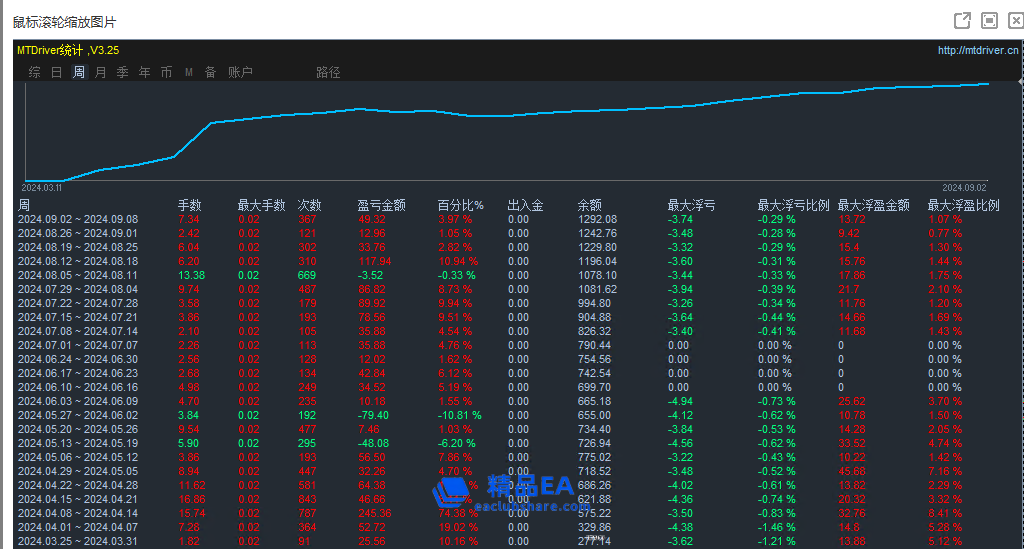Select the 季 quarterly tab
This screenshot has width=1024, height=549.
[x=123, y=72]
